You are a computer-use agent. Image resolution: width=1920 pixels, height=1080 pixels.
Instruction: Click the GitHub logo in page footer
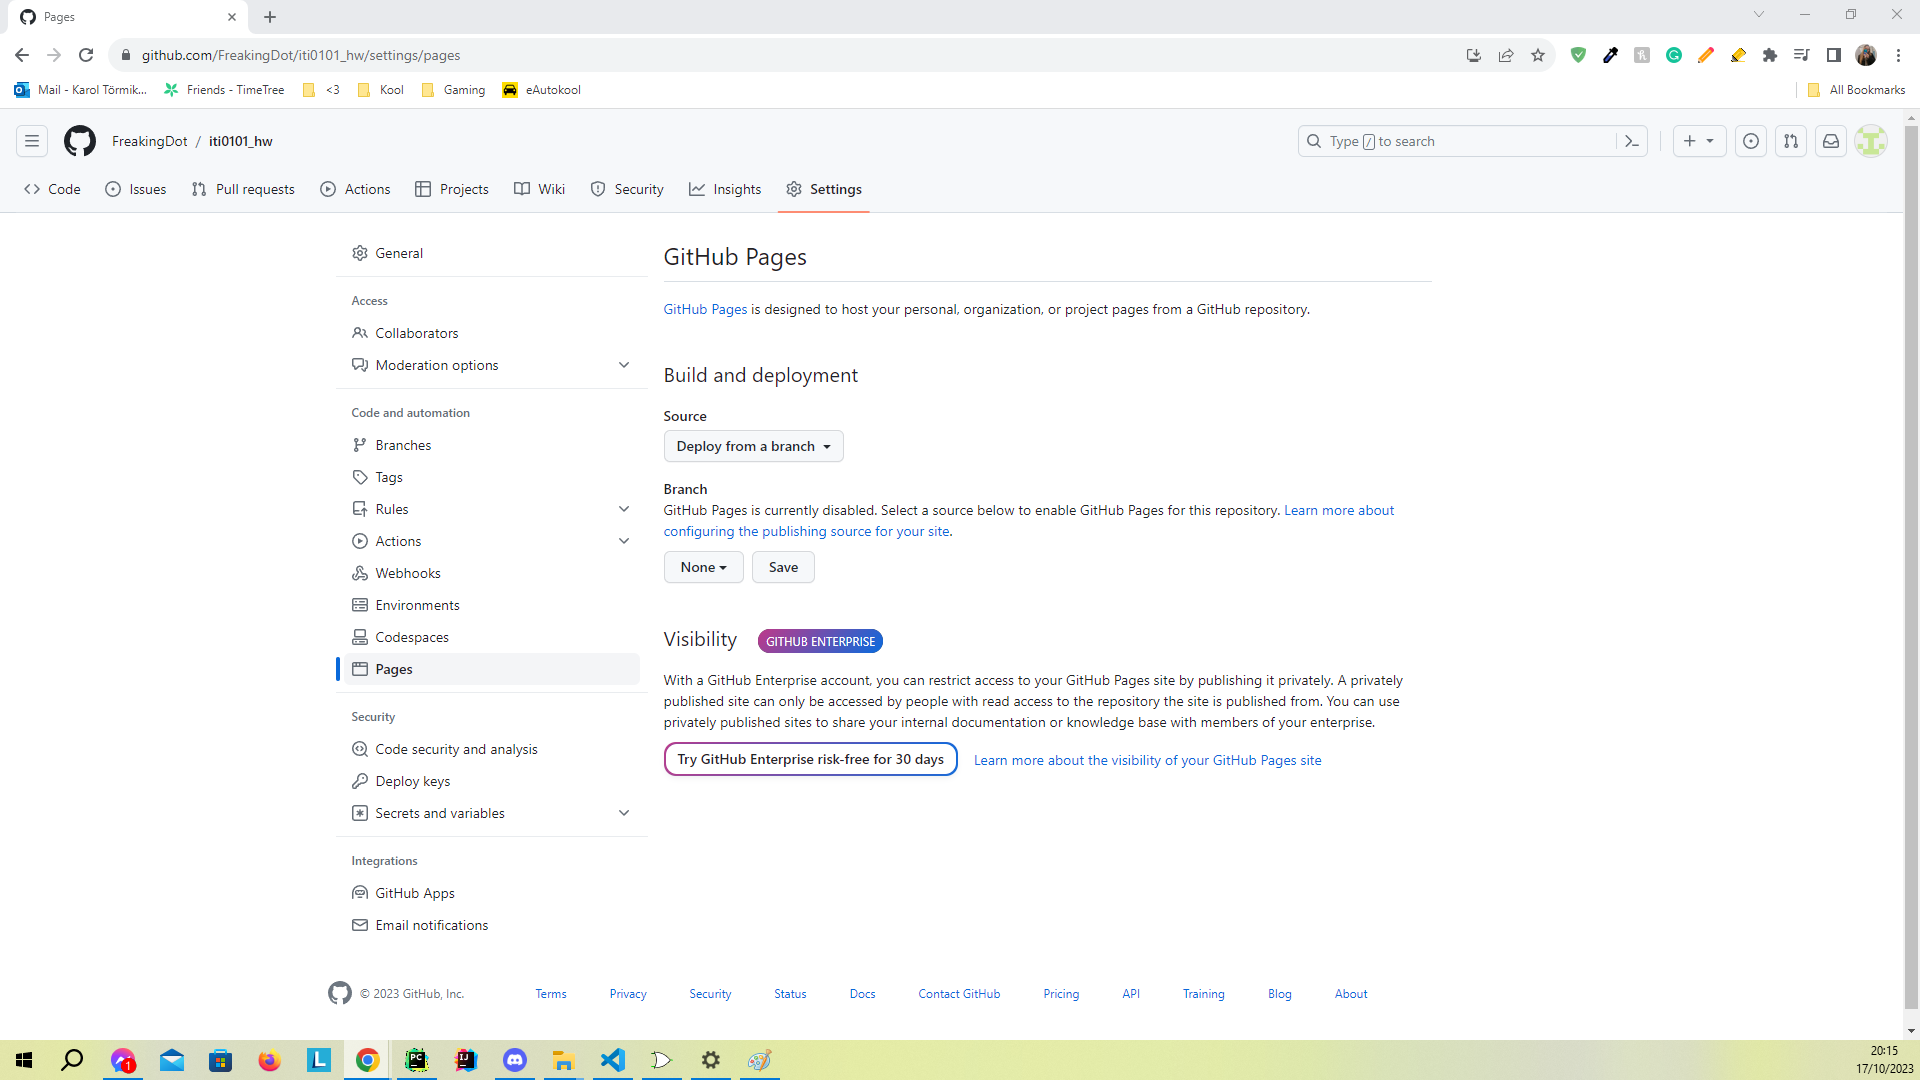click(x=340, y=993)
